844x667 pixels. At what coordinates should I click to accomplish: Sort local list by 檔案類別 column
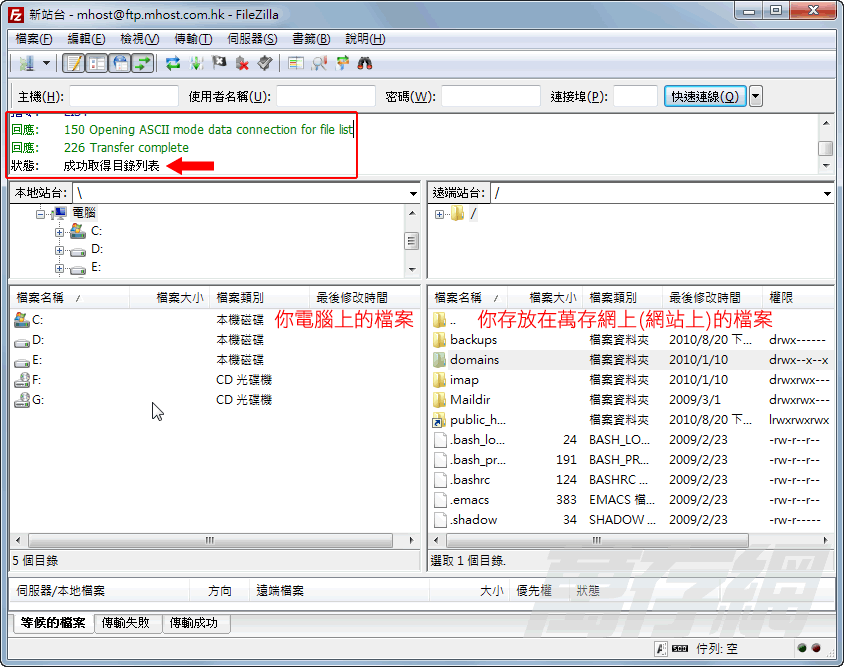point(259,297)
